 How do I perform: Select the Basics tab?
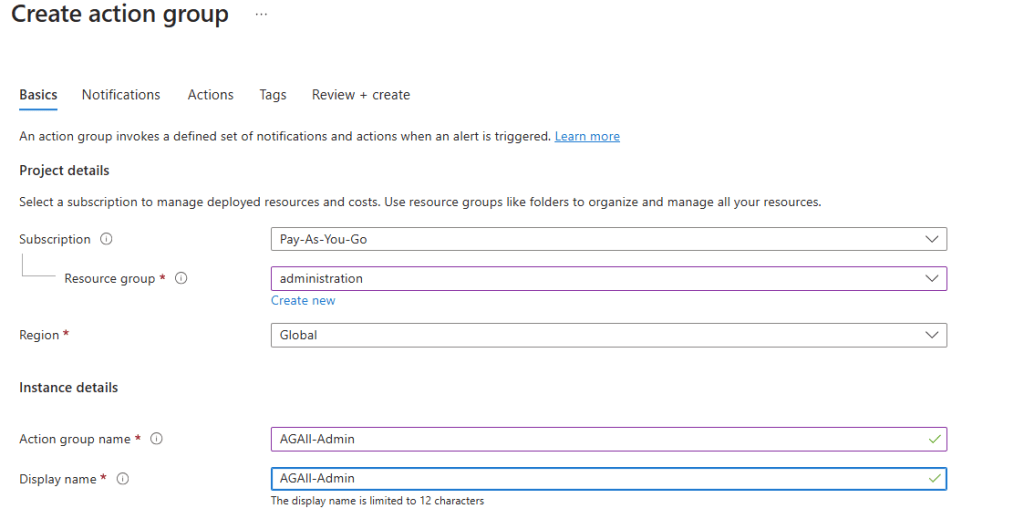point(38,95)
